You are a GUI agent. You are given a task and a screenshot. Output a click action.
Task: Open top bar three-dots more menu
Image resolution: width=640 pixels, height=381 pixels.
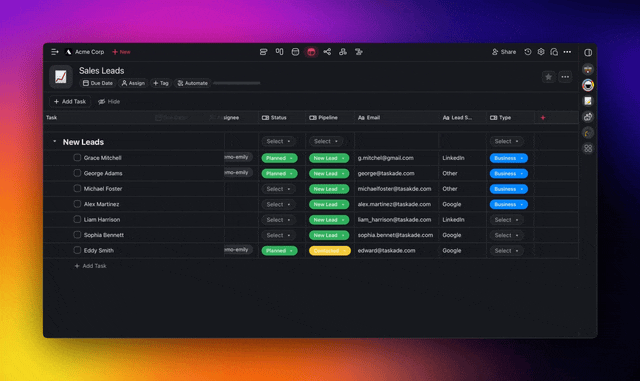click(567, 52)
